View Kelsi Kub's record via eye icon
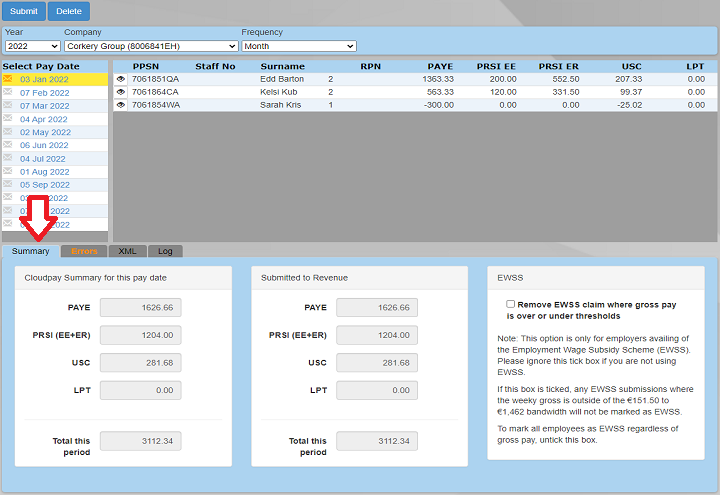Image resolution: width=720 pixels, height=495 pixels. tap(121, 92)
